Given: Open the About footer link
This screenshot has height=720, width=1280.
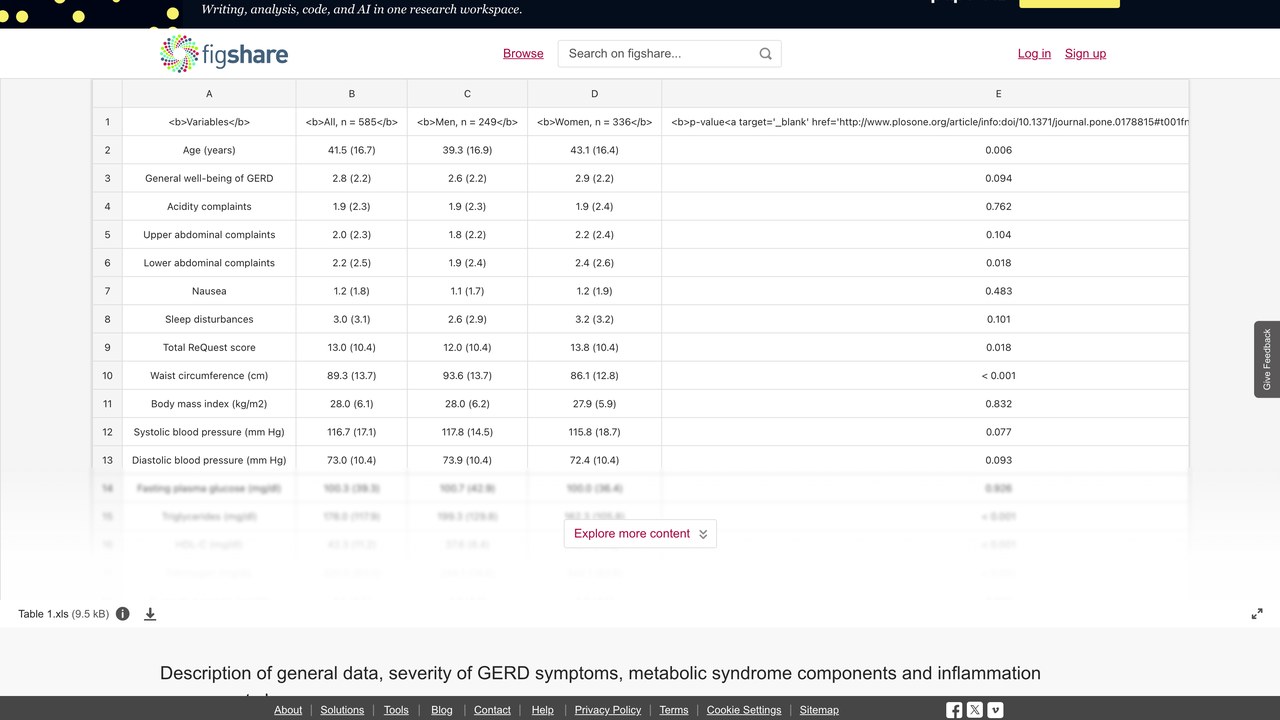Looking at the screenshot, I should (x=288, y=710).
